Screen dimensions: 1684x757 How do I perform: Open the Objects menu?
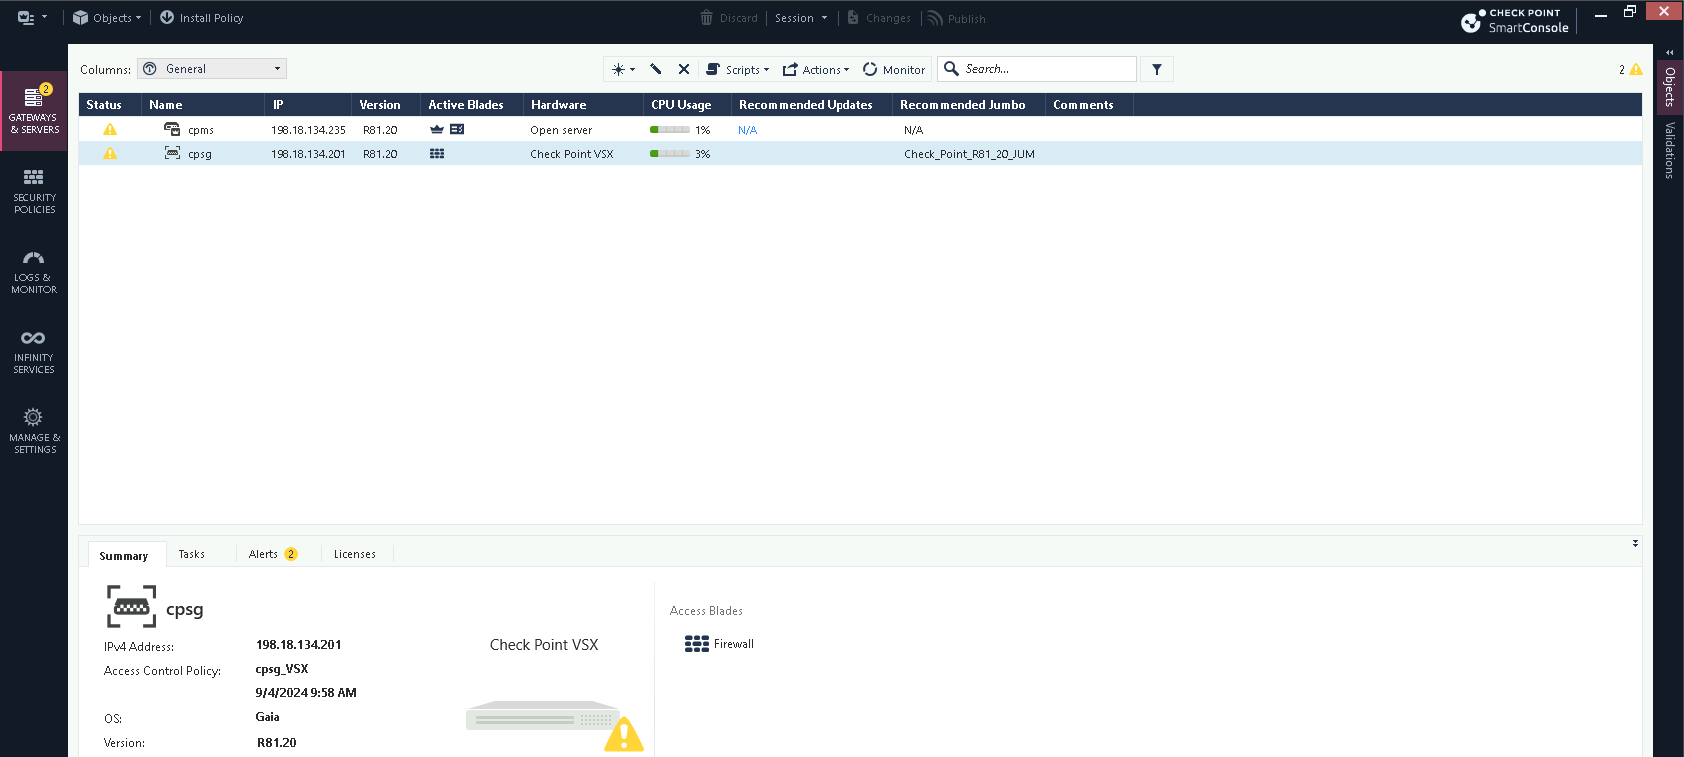[x=107, y=18]
